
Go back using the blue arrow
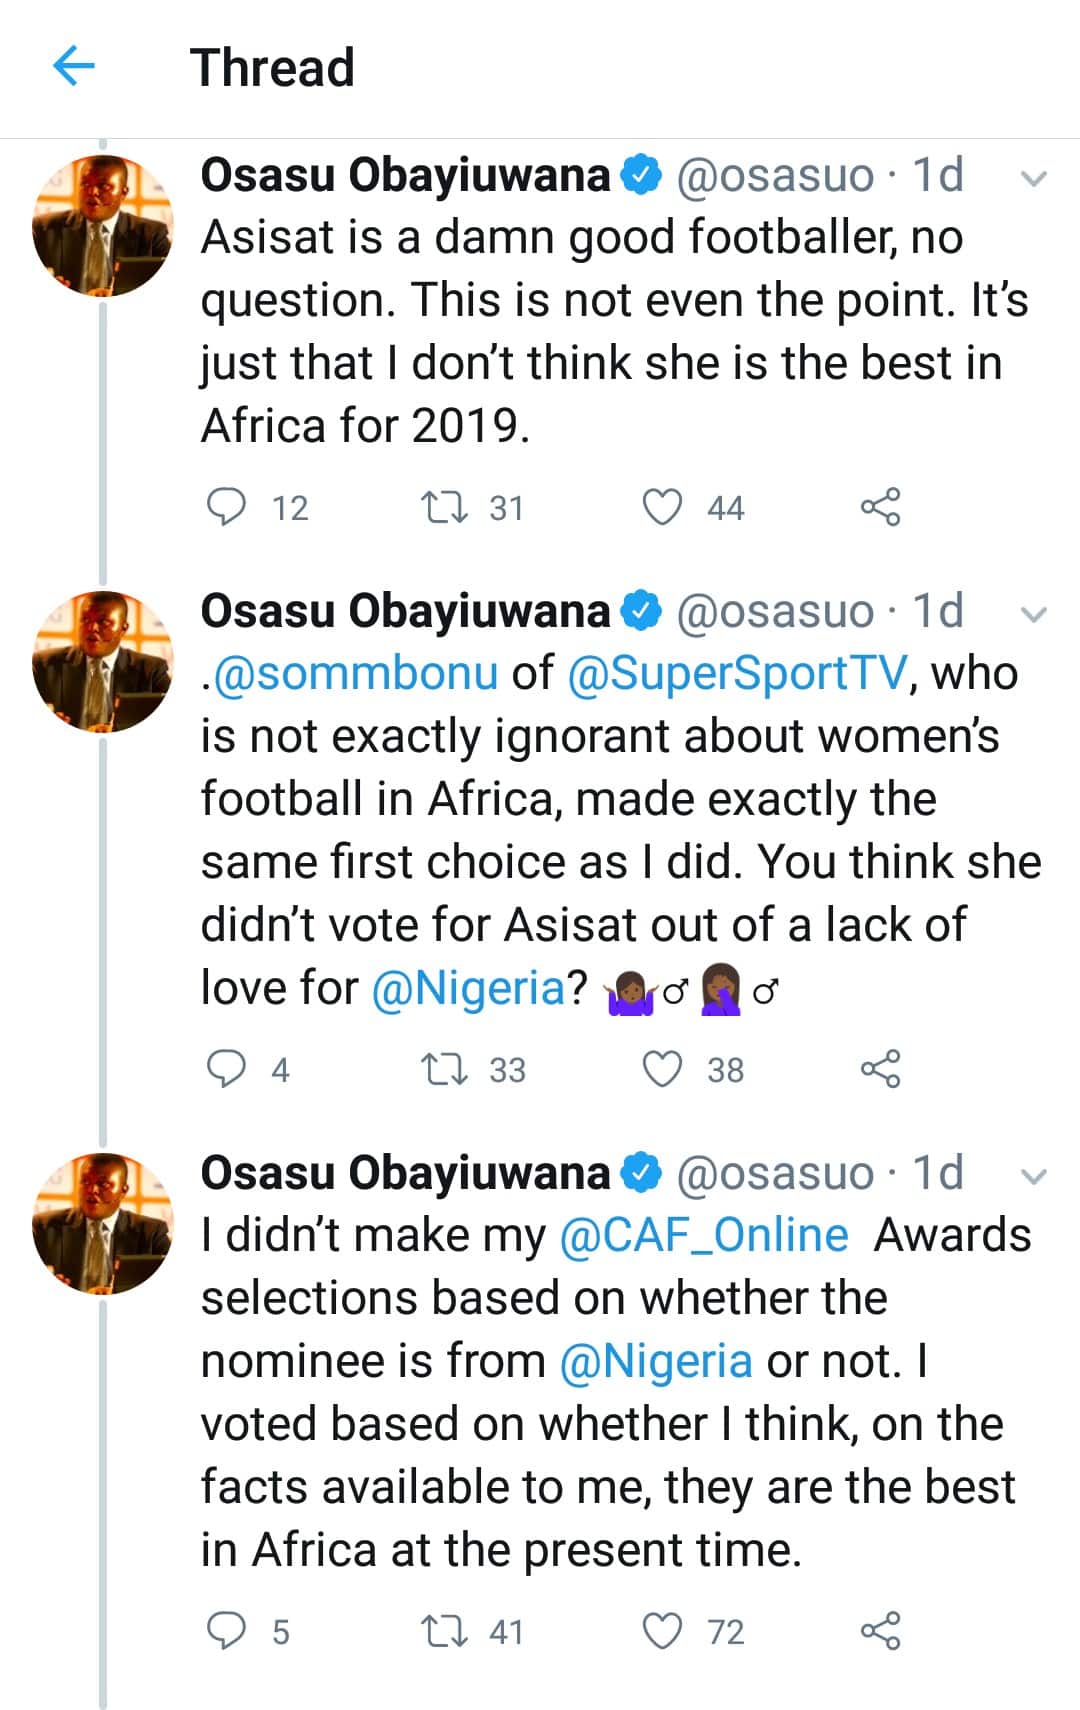[73, 67]
